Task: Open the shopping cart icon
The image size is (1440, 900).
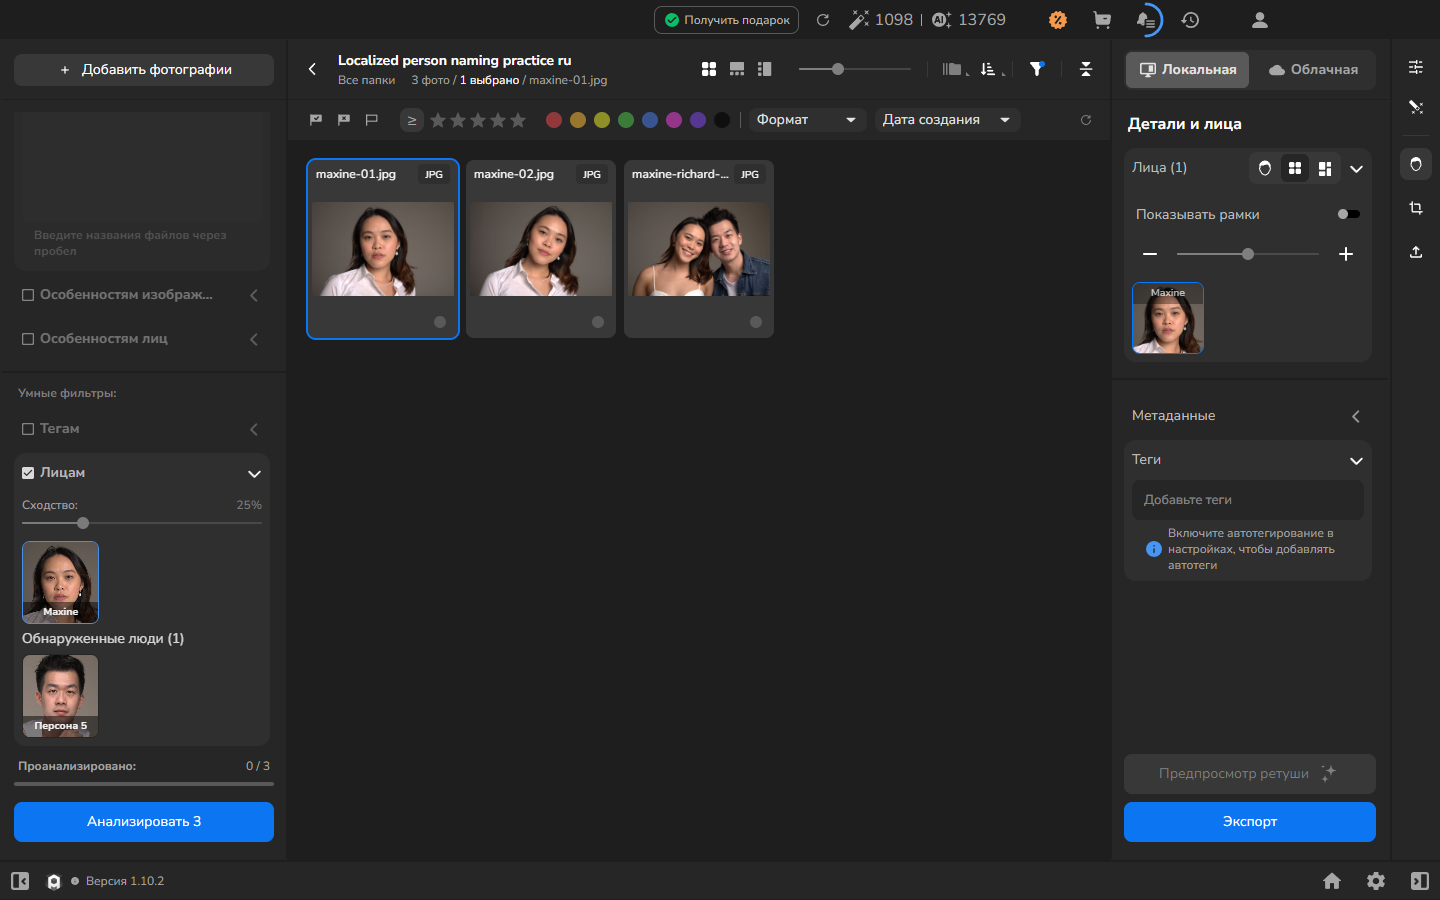Action: tap(1102, 20)
